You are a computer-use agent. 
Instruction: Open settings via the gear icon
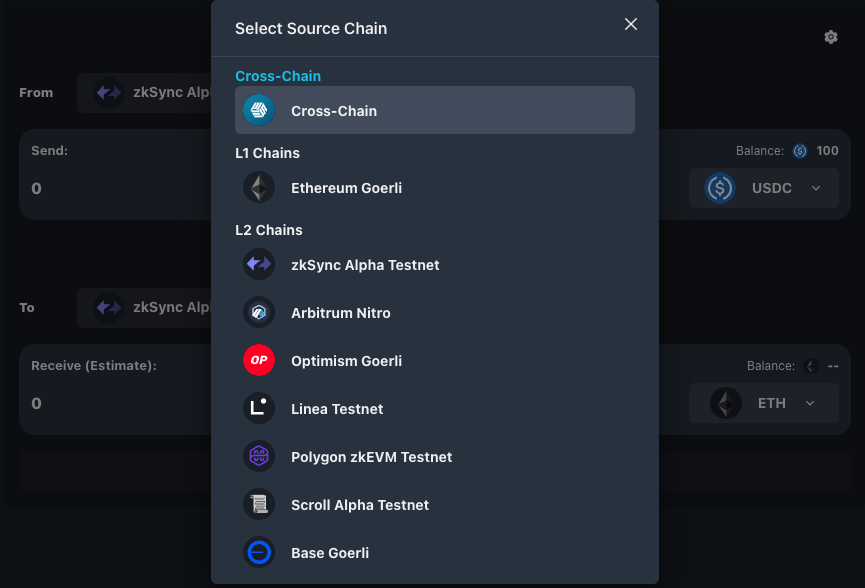830,37
